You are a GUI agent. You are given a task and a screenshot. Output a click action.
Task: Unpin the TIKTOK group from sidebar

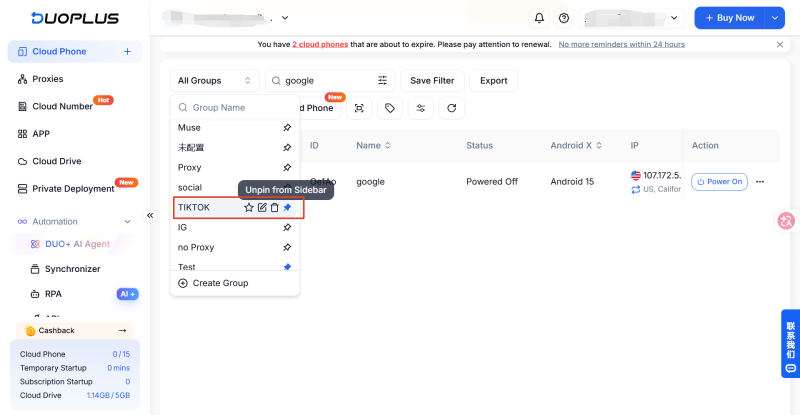(x=287, y=207)
